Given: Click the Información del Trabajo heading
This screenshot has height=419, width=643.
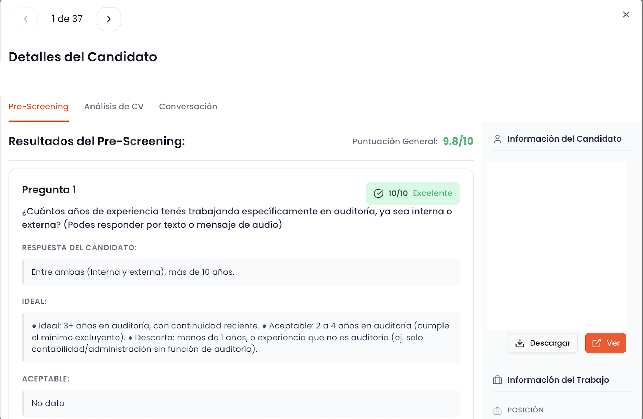Looking at the screenshot, I should click(x=558, y=380).
